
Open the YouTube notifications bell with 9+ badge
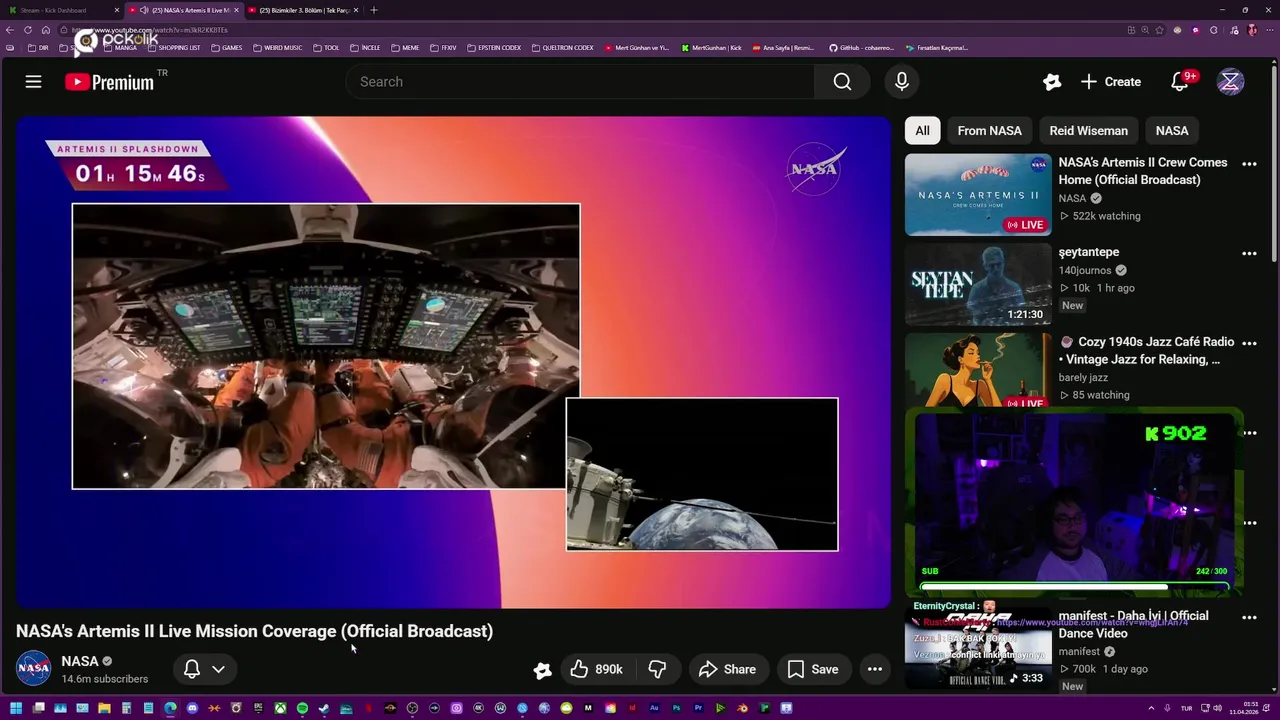(1180, 82)
